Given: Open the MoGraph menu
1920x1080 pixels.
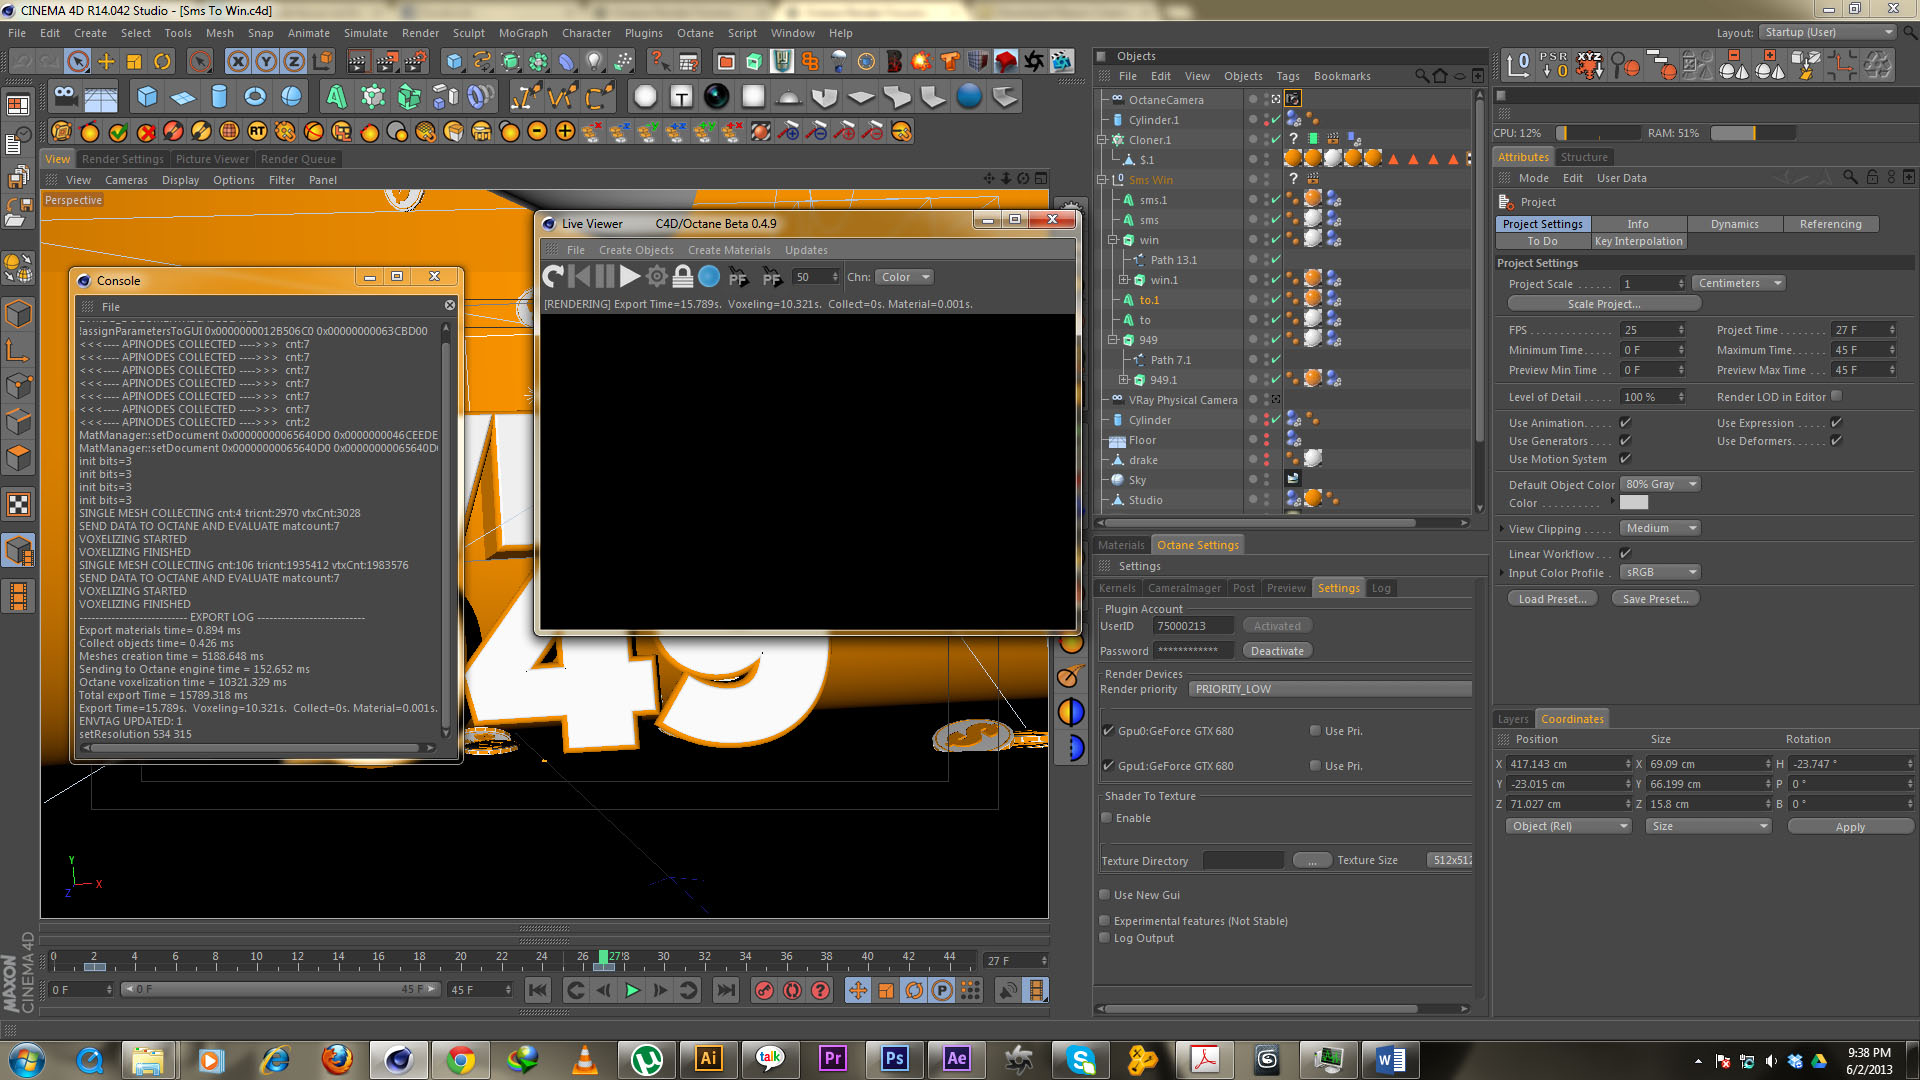Looking at the screenshot, I should 523,33.
